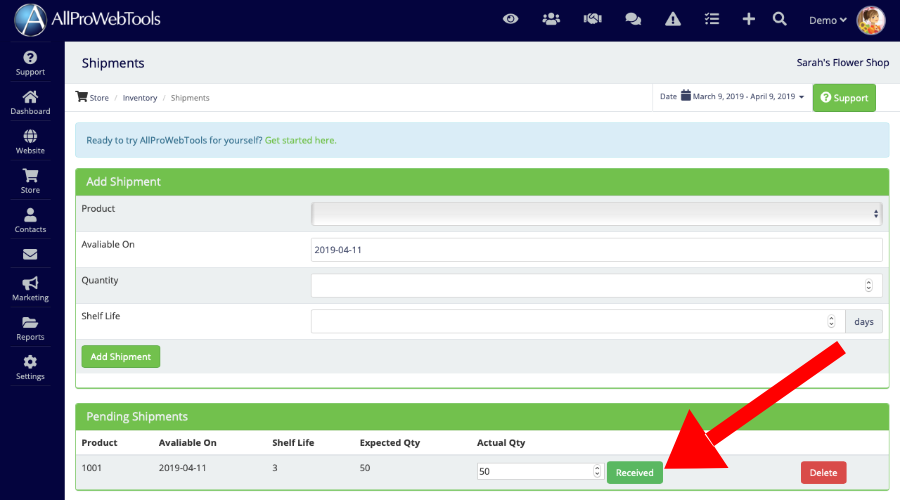Click the plus icon in header
This screenshot has width=900, height=500.
click(x=748, y=19)
